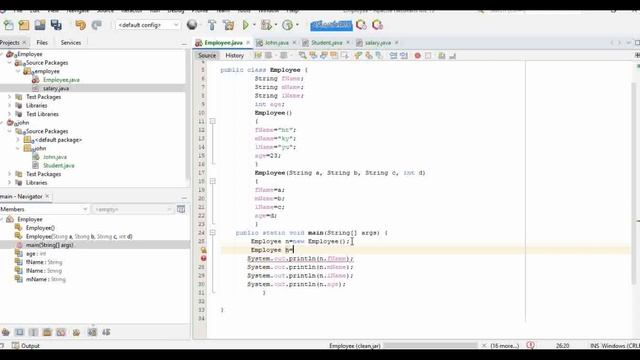Screen dimensions: 640x360
Task: Select Employee.java in the Projects tree
Action: pyautogui.click(x=61, y=80)
